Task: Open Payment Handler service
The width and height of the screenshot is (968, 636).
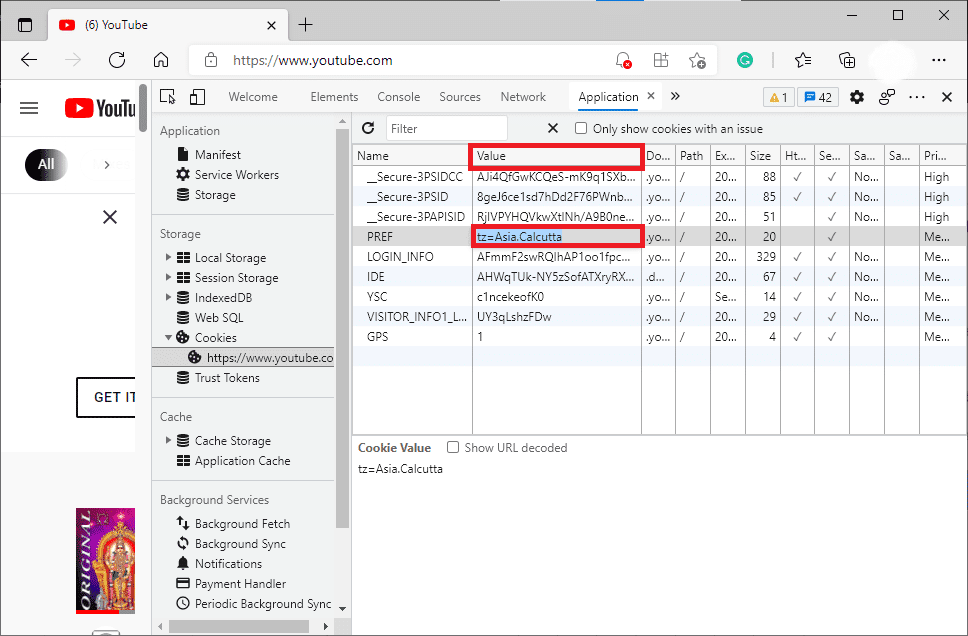Action: click(240, 584)
